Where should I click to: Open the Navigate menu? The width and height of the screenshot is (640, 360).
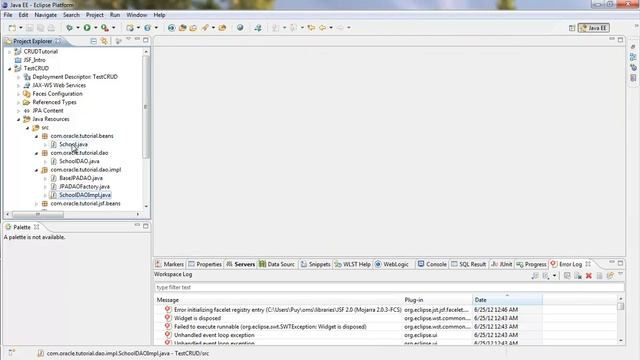point(46,15)
